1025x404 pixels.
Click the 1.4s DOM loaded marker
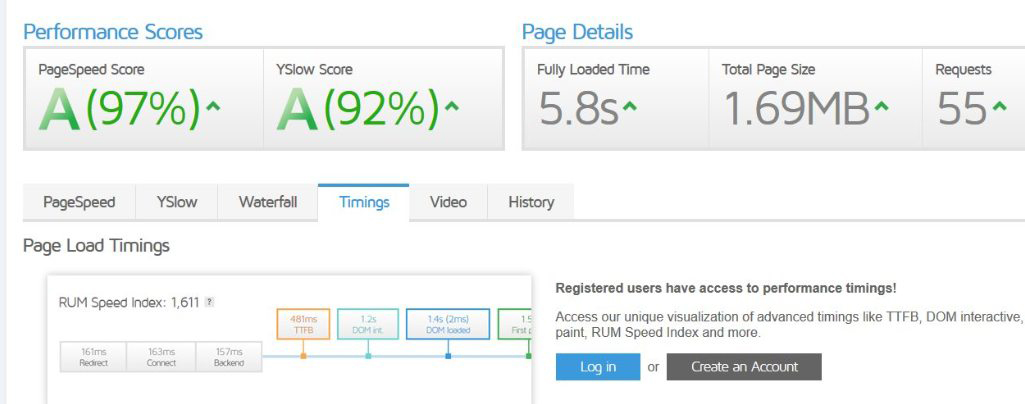[x=448, y=324]
